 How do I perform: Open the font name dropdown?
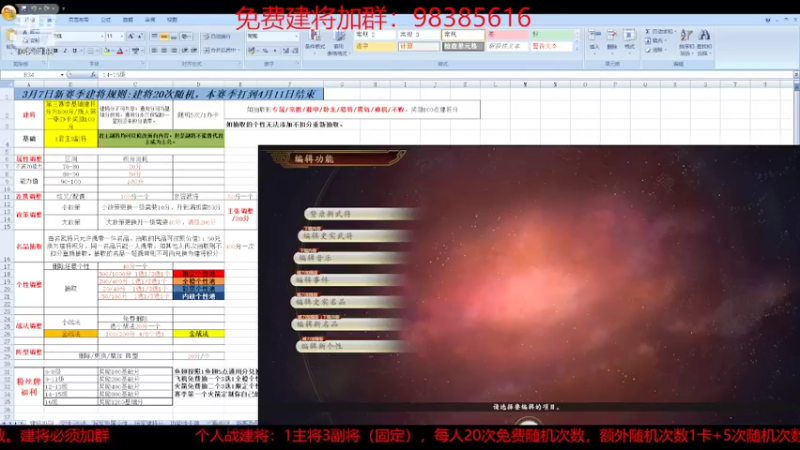click(x=102, y=36)
